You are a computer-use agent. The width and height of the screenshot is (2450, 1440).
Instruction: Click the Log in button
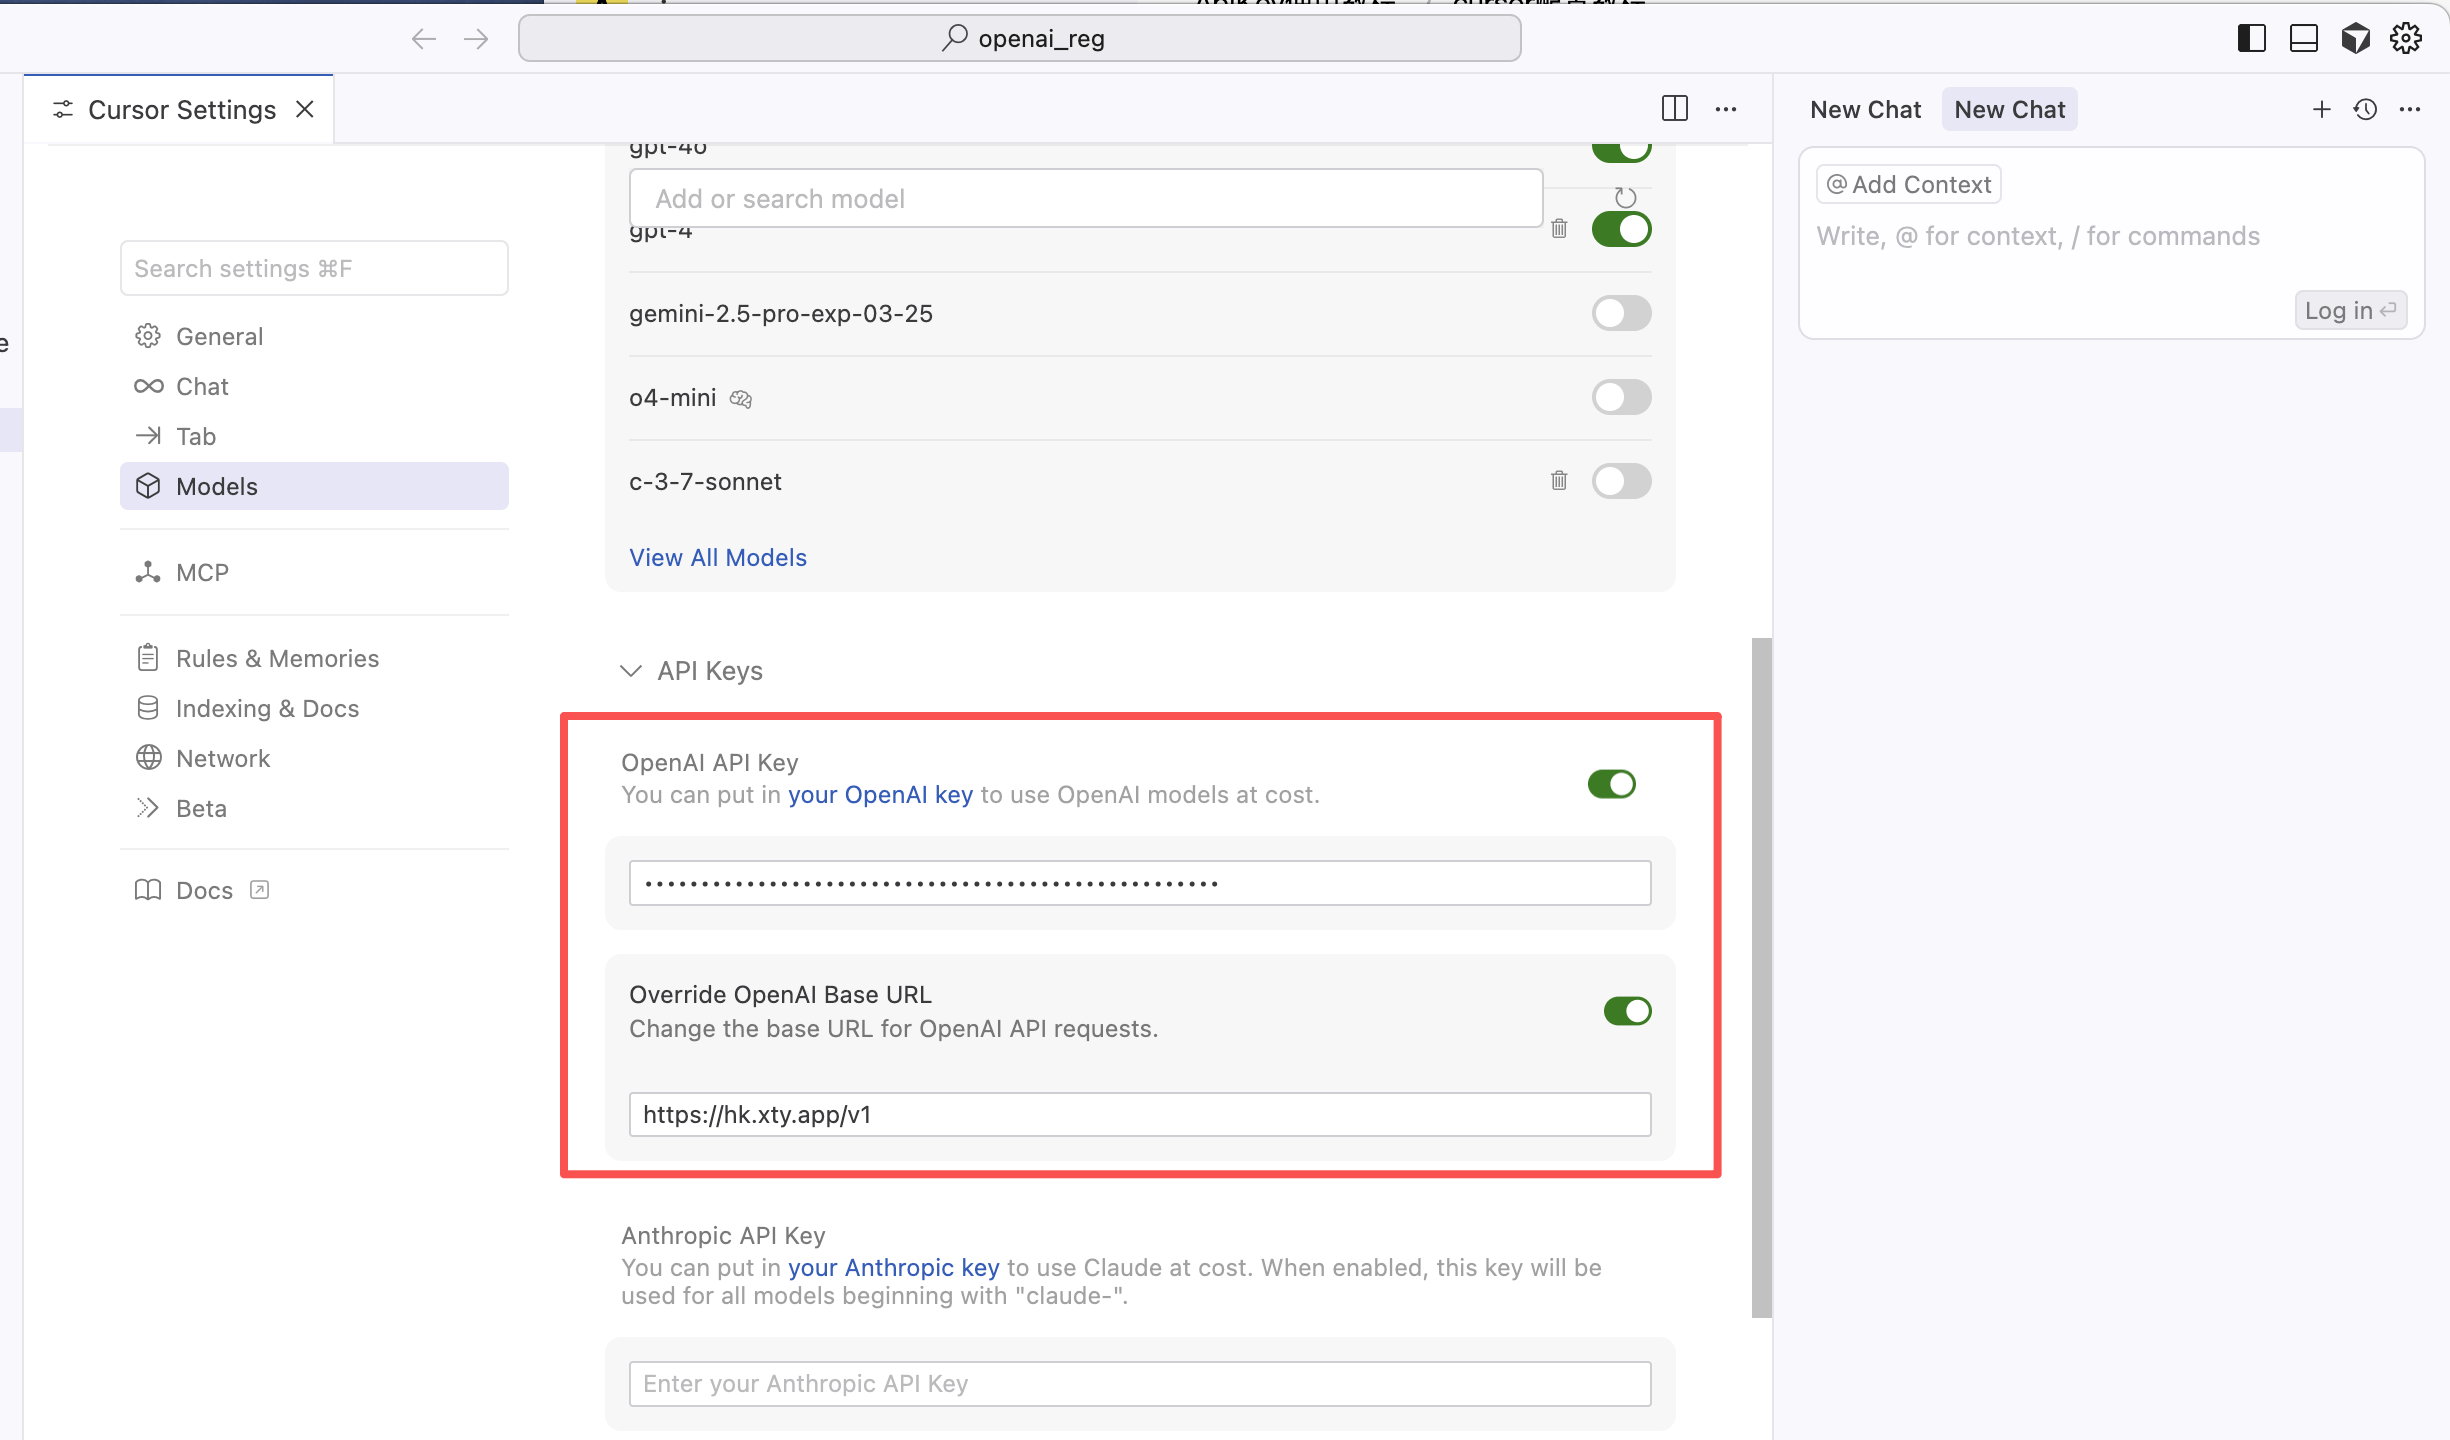pyautogui.click(x=2349, y=310)
